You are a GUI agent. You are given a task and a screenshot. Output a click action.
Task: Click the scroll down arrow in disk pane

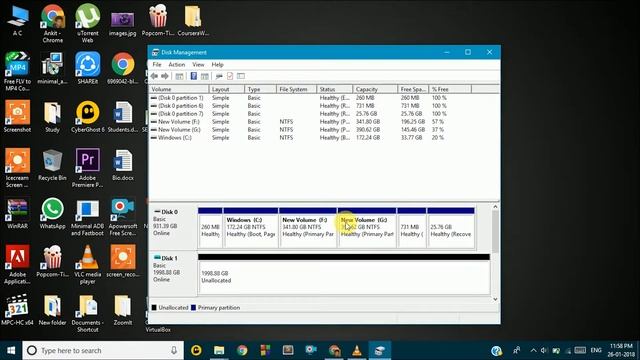click(495, 299)
